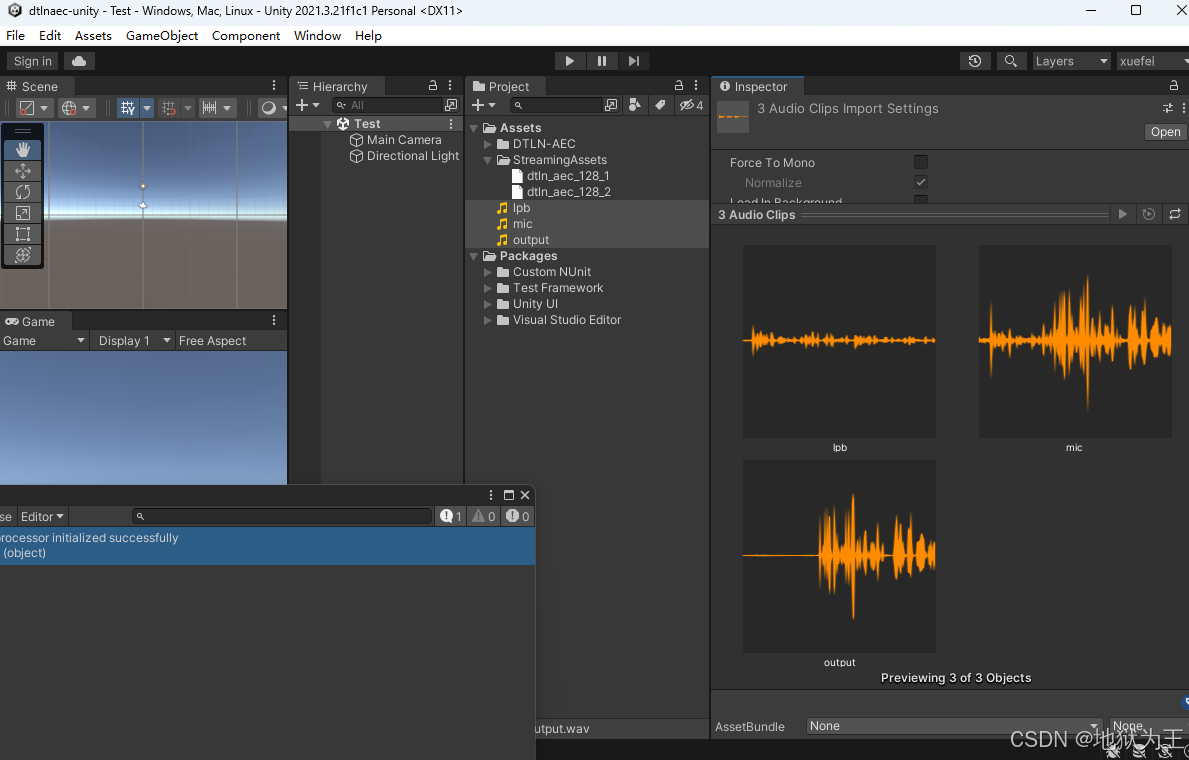Select the Hand view tool

[23, 150]
